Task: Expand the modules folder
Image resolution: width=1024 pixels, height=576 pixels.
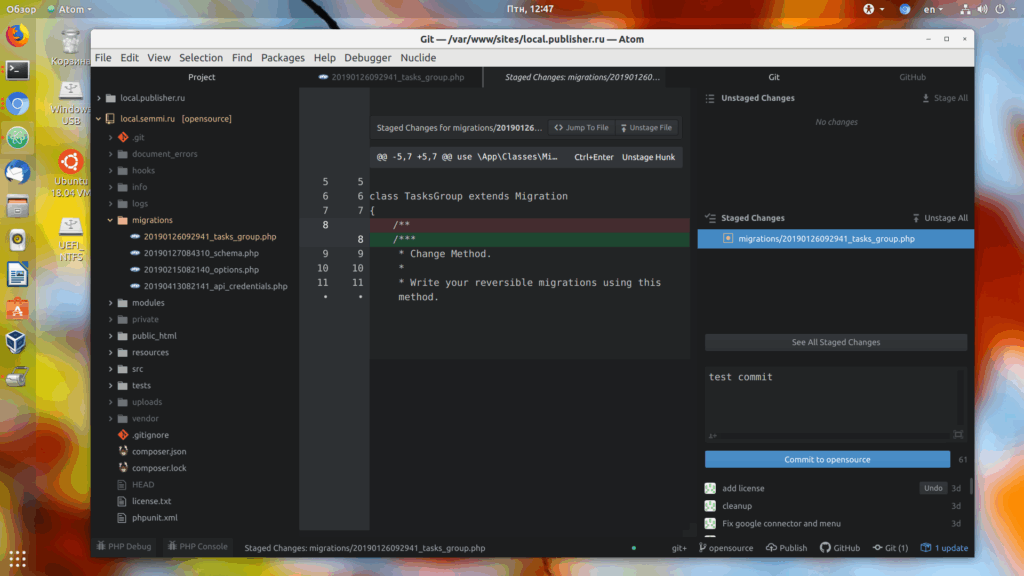Action: click(x=111, y=303)
